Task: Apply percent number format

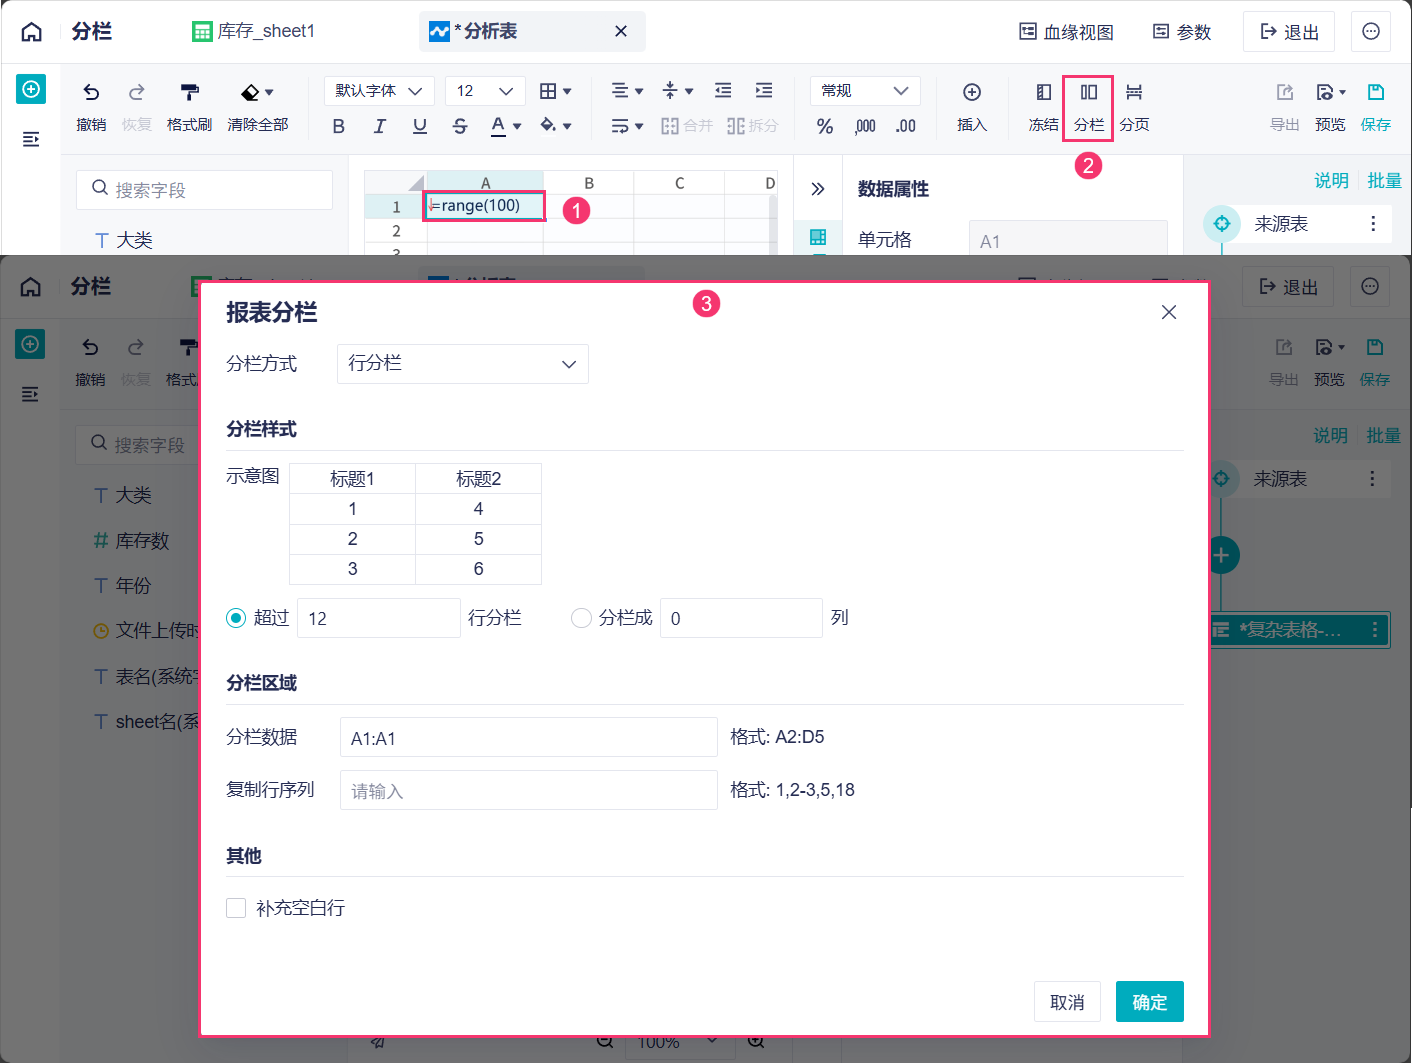Action: (x=825, y=126)
